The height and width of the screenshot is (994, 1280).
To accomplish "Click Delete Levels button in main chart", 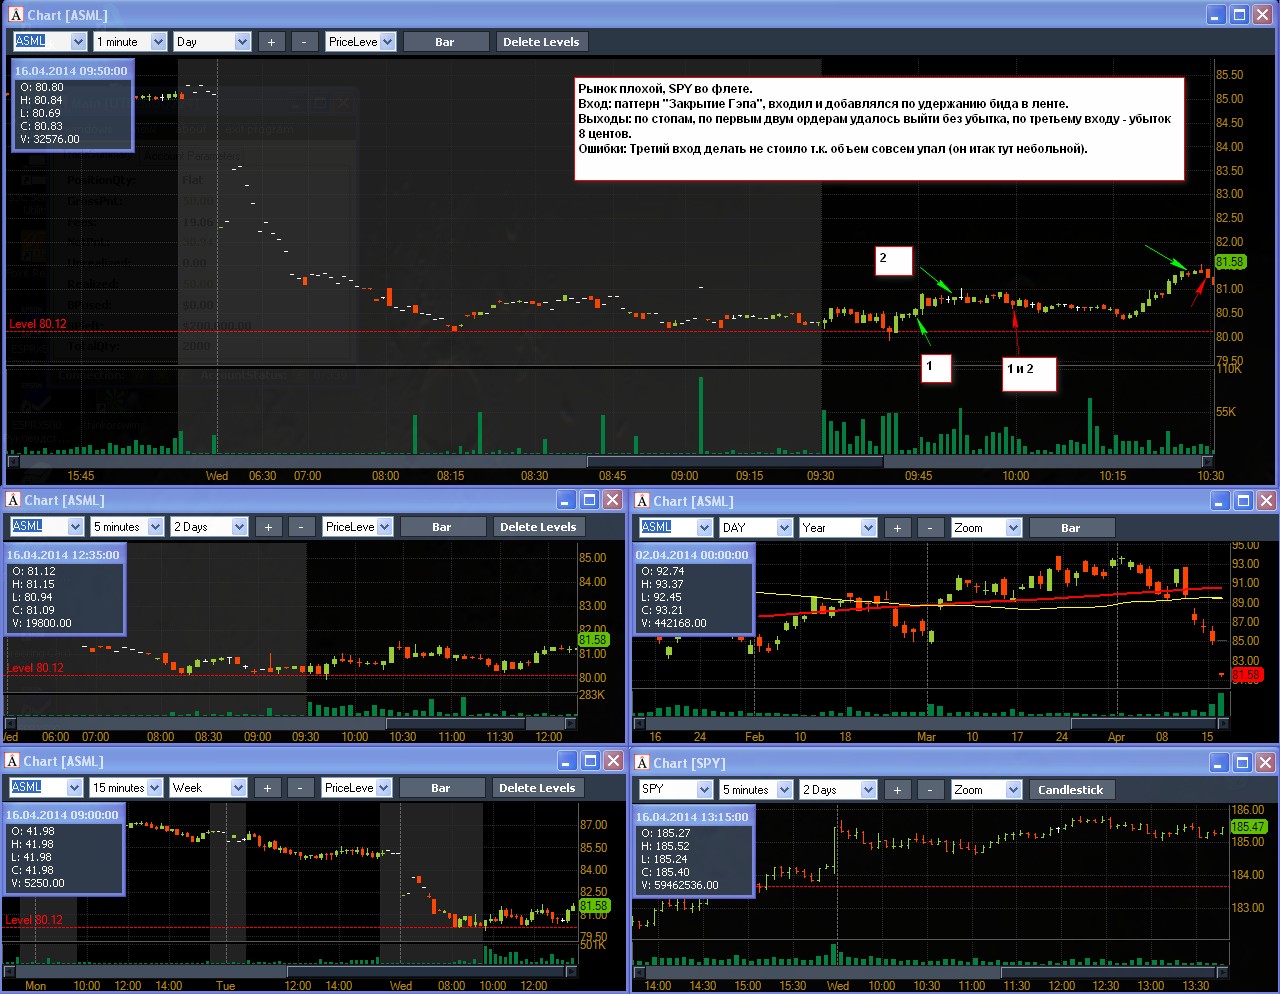I will 541,42.
